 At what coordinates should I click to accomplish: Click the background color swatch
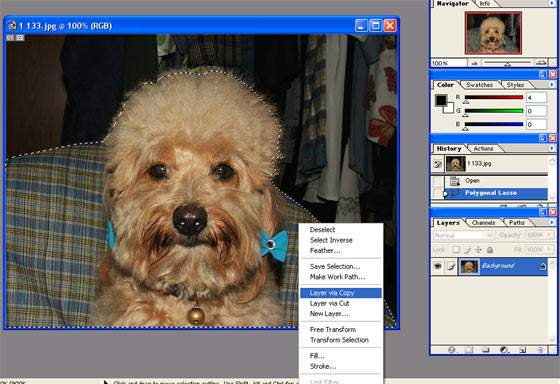tap(449, 109)
